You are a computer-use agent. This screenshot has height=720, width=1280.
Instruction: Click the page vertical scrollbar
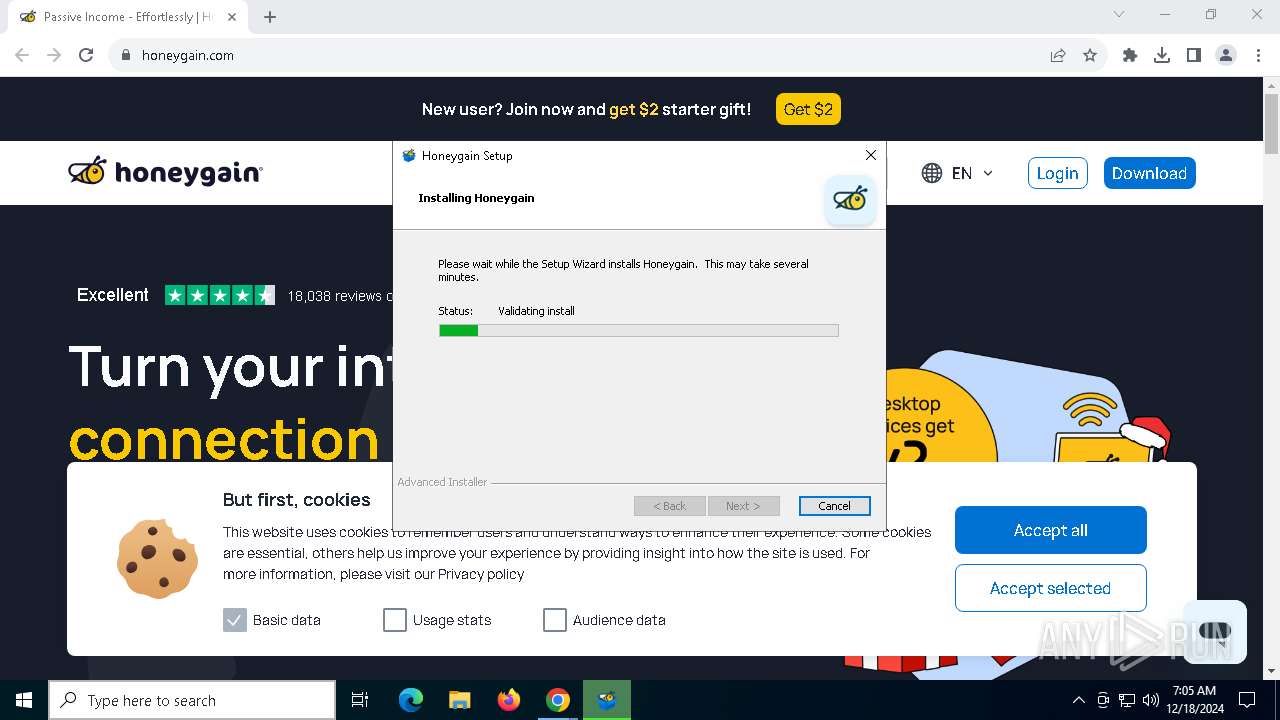click(1271, 125)
